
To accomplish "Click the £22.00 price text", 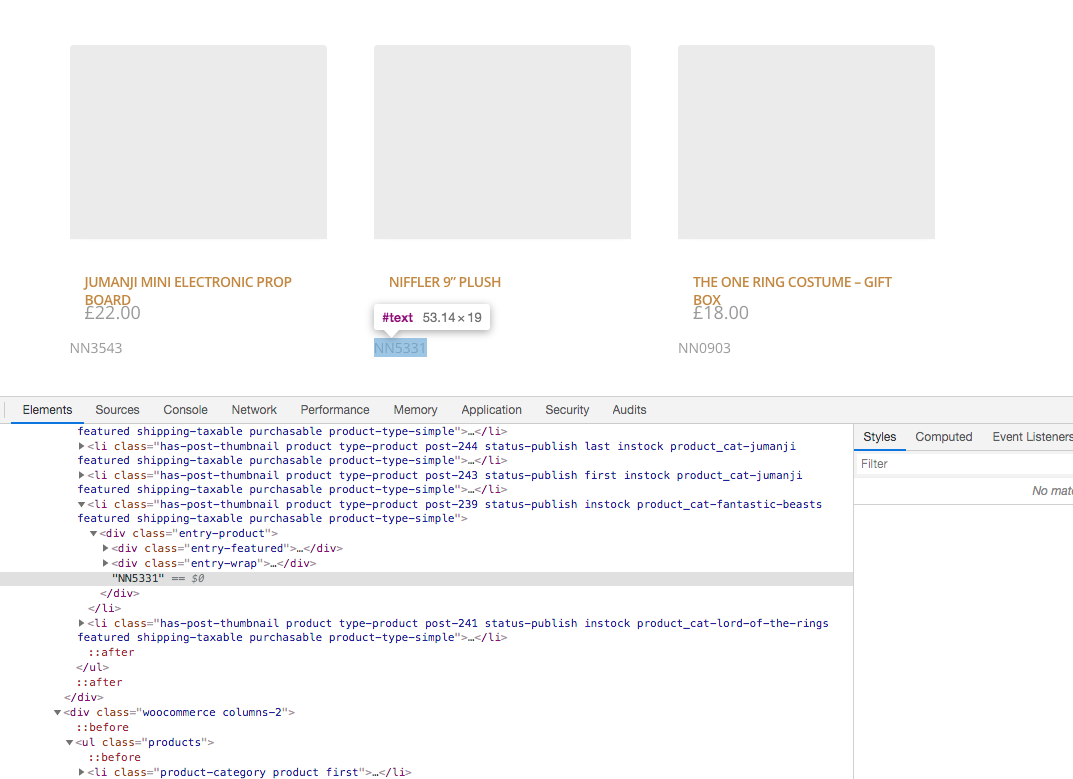I will (x=112, y=313).
